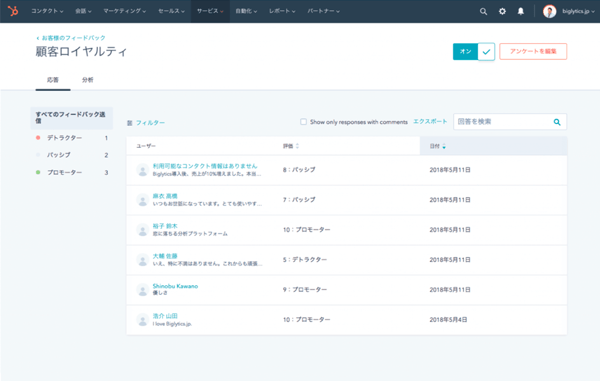Click the filter icon beside フィルター
The width and height of the screenshot is (600, 381).
coord(130,123)
